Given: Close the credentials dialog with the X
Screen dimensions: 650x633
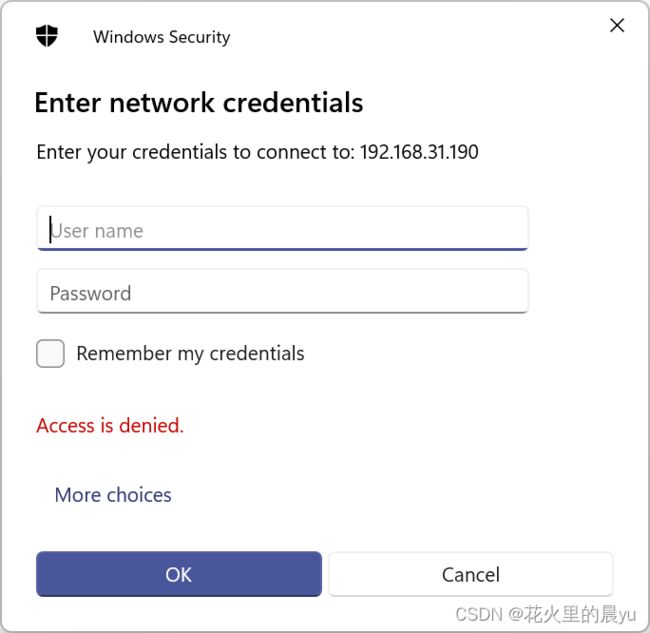Looking at the screenshot, I should (617, 25).
